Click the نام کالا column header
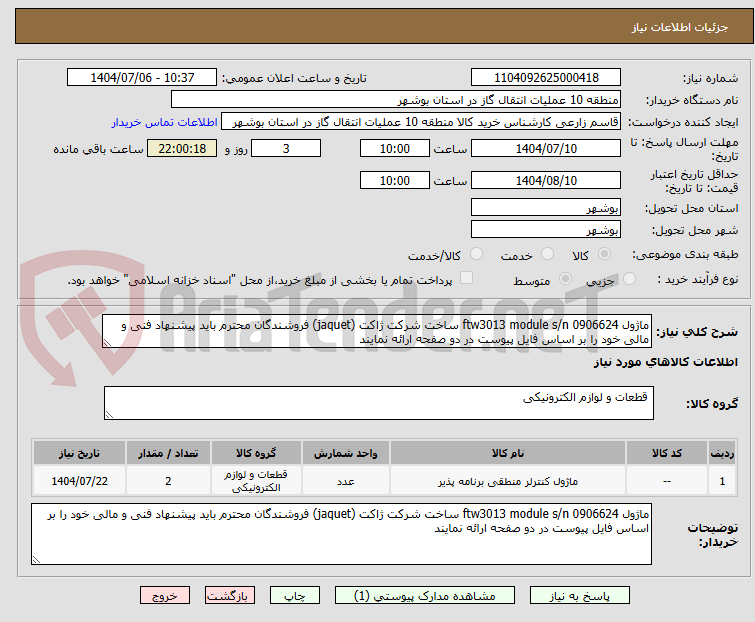The image size is (755, 622). 508,453
